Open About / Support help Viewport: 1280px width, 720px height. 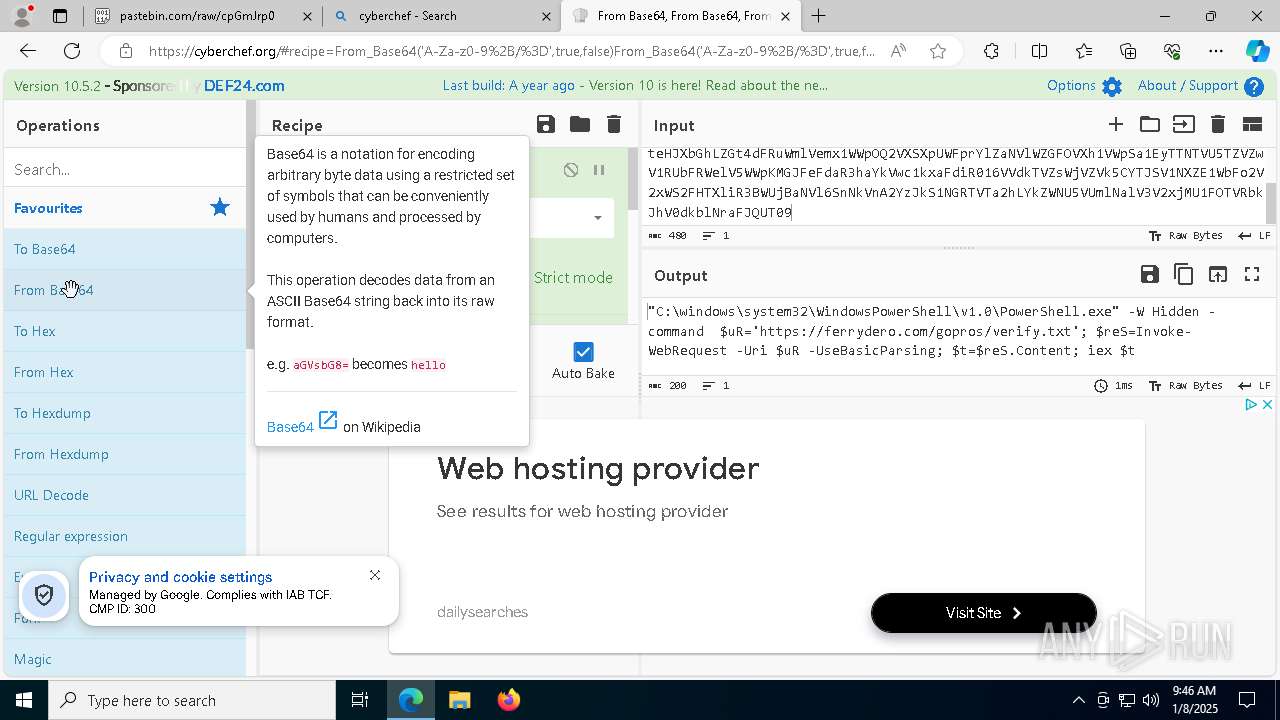(1201, 86)
